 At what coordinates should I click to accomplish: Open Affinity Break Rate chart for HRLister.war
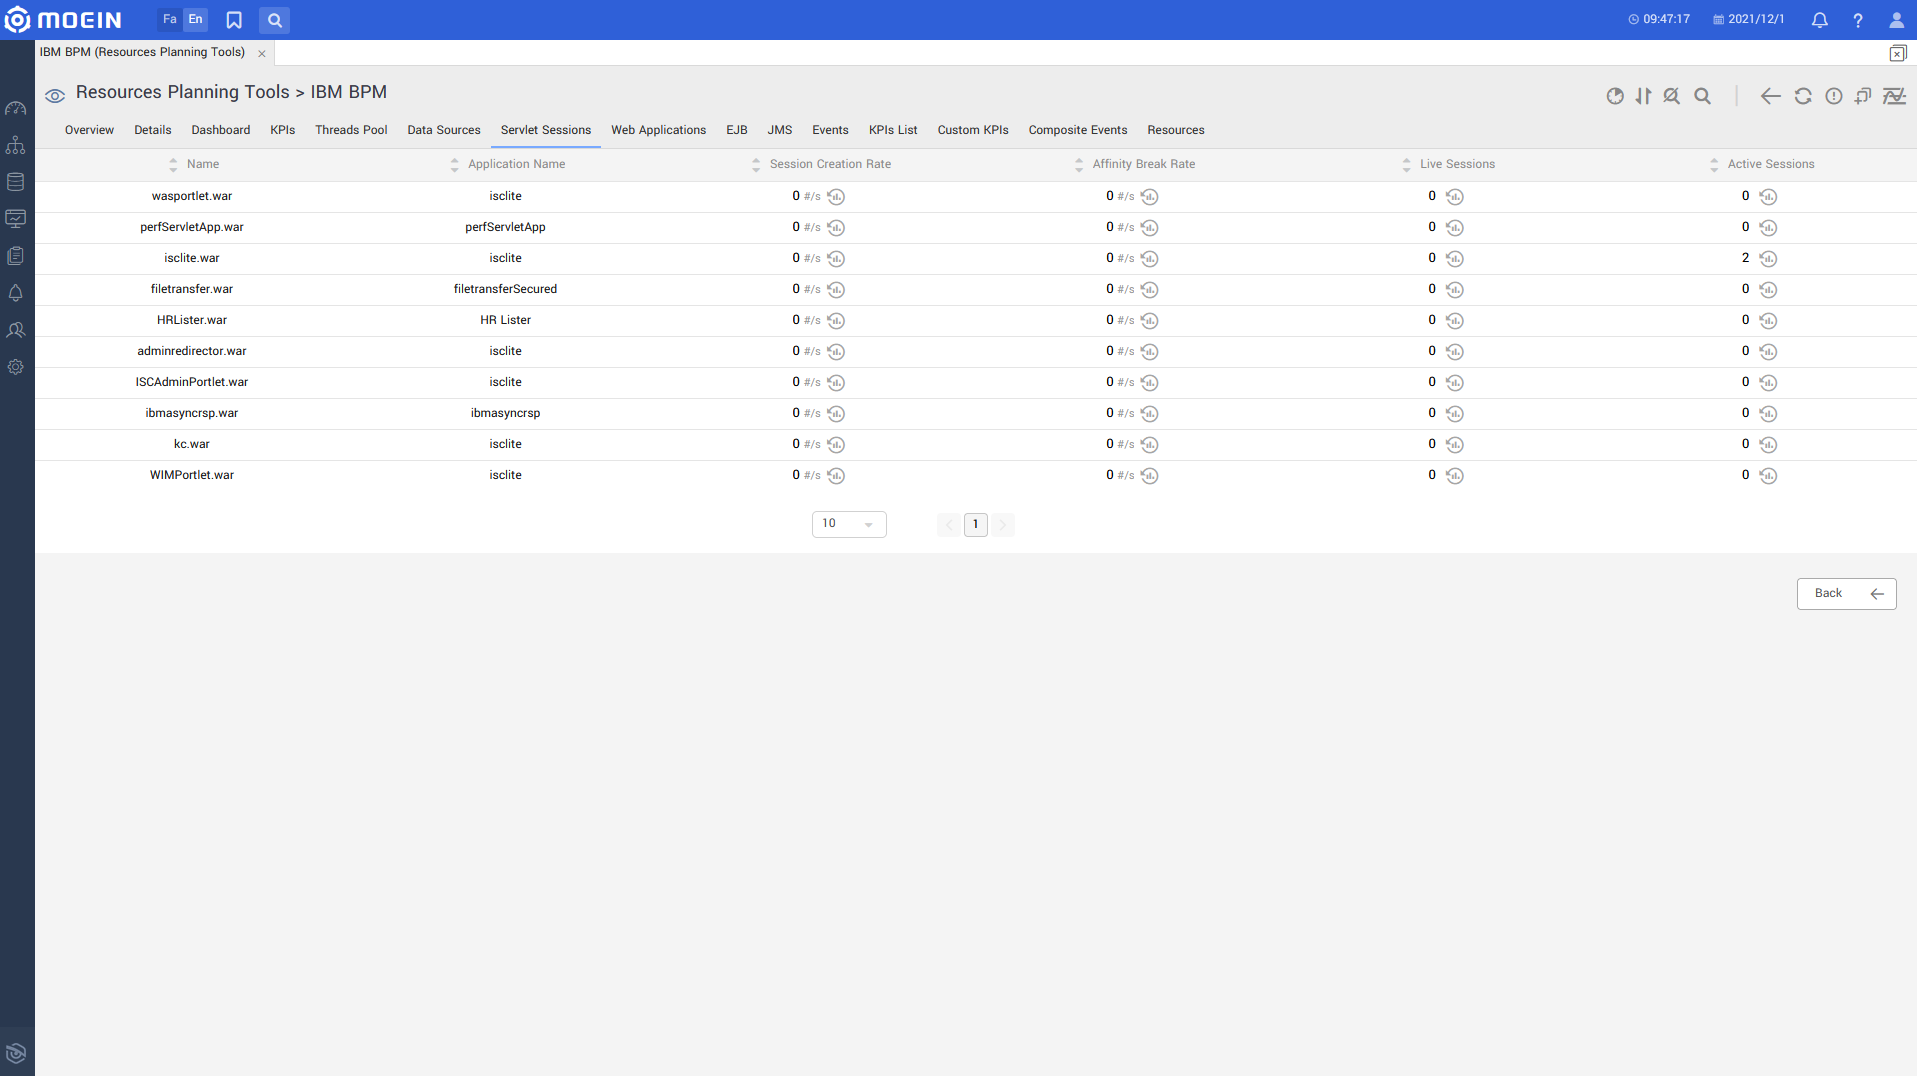1149,321
